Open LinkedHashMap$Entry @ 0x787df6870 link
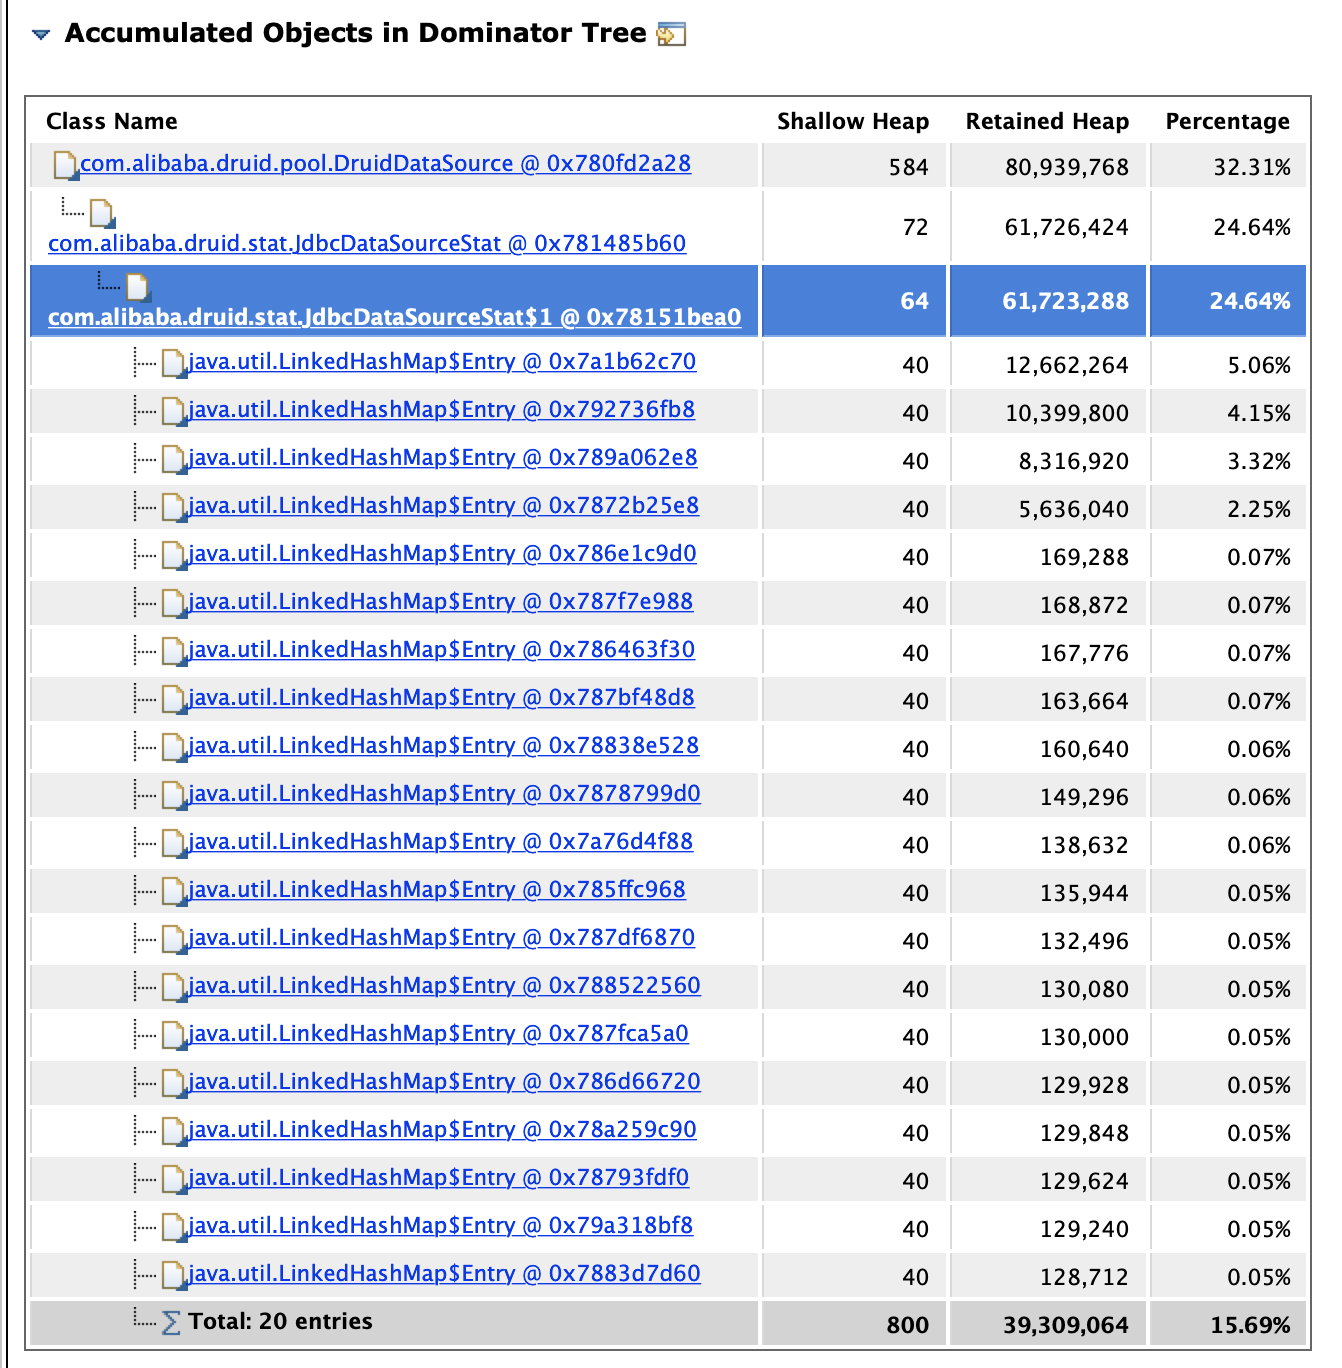The width and height of the screenshot is (1342, 1368). pyautogui.click(x=441, y=937)
